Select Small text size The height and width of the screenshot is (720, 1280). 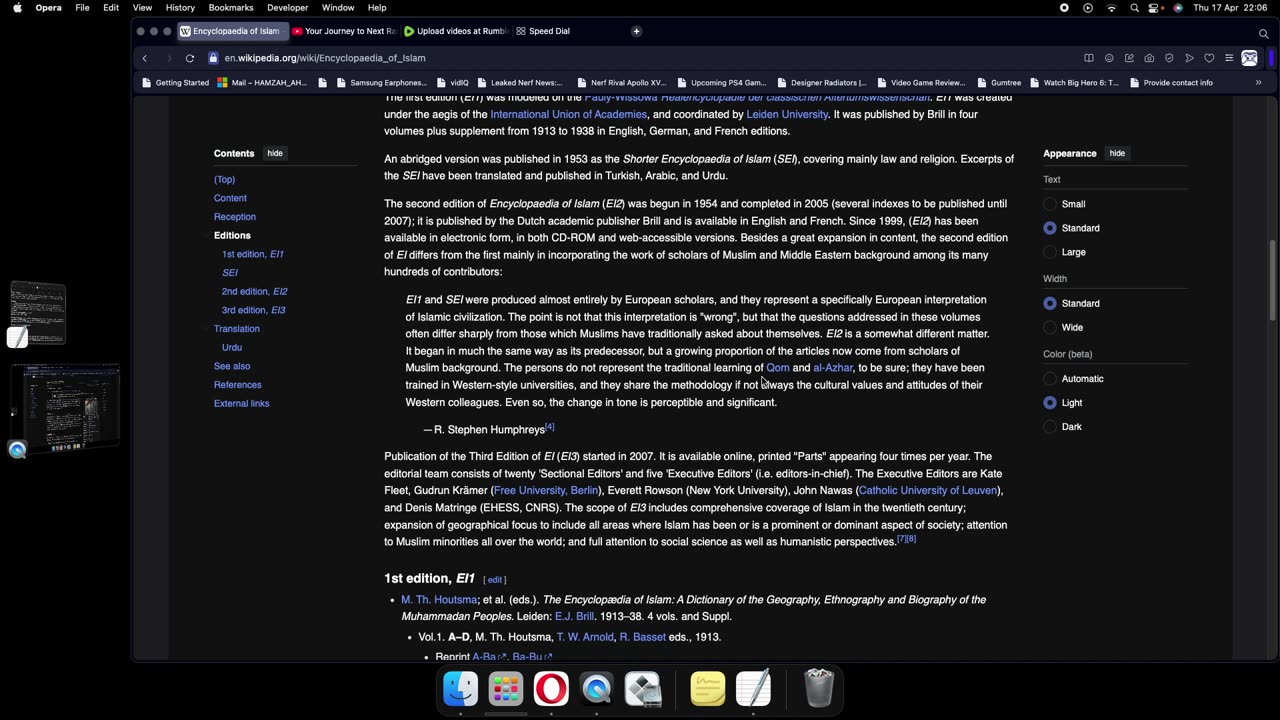[x=1050, y=204]
